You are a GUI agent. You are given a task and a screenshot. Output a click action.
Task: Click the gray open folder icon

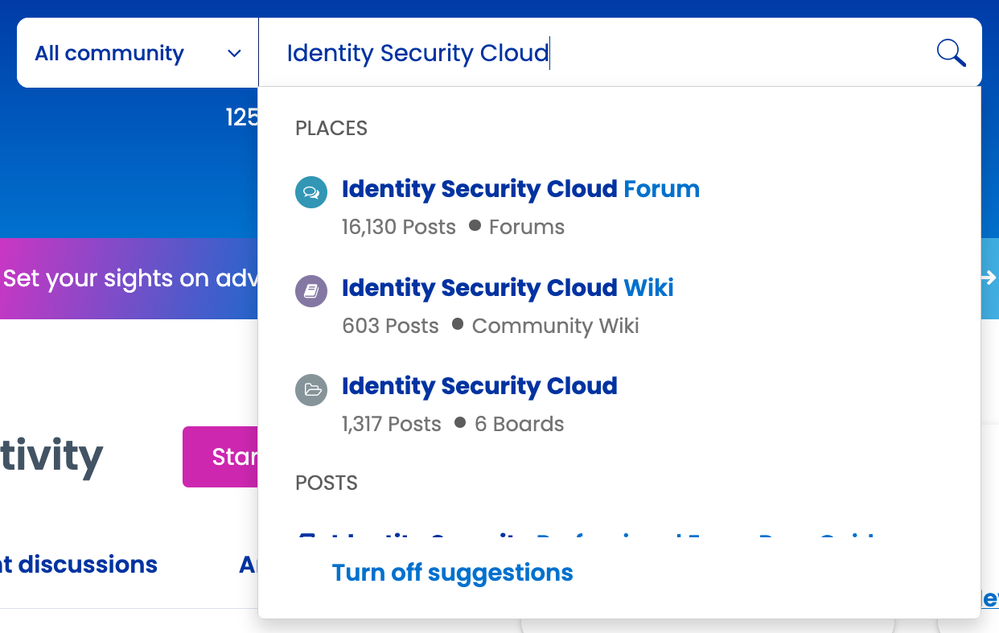tap(311, 389)
